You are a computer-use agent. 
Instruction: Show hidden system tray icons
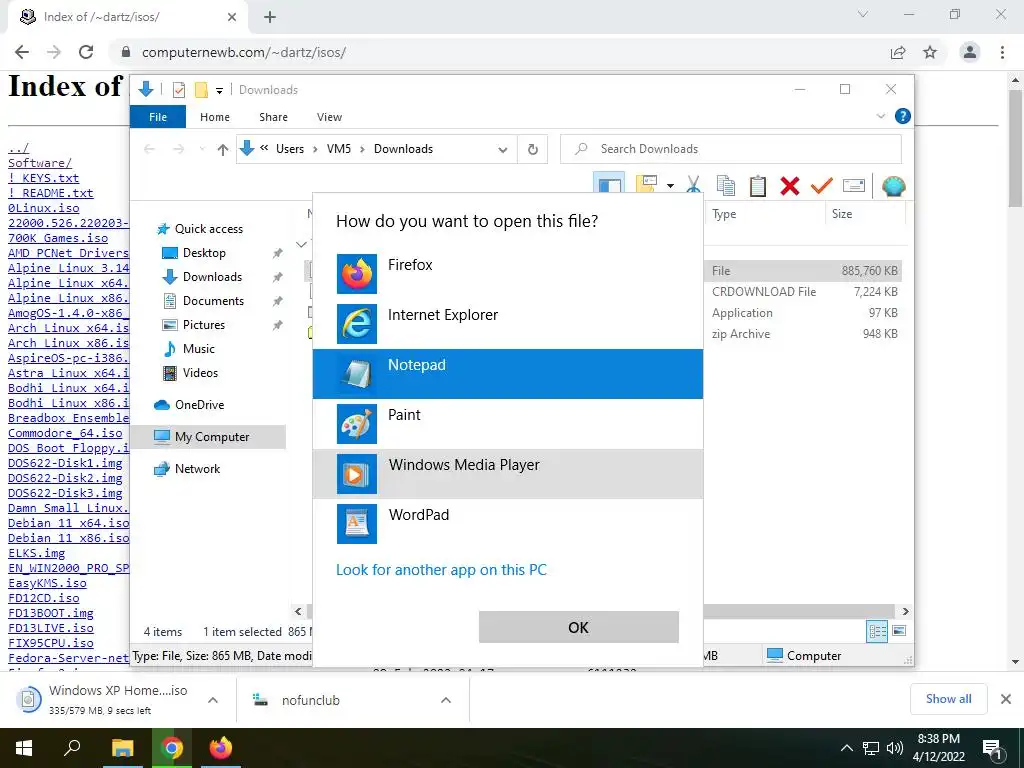coord(846,748)
